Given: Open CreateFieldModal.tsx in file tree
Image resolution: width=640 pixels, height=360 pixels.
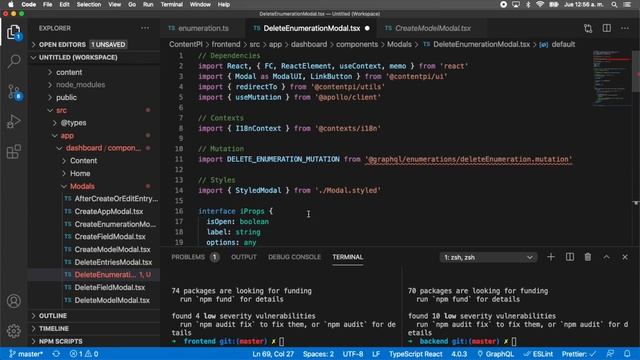Looking at the screenshot, I should pyautogui.click(x=110, y=237).
